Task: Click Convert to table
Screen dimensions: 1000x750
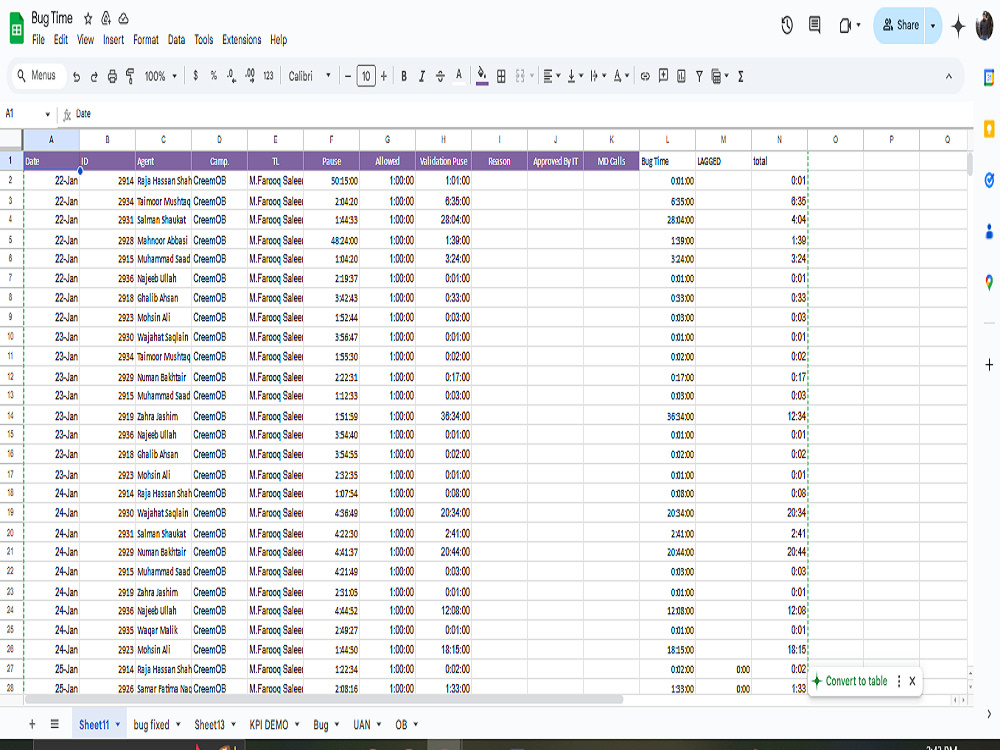Action: click(x=849, y=680)
